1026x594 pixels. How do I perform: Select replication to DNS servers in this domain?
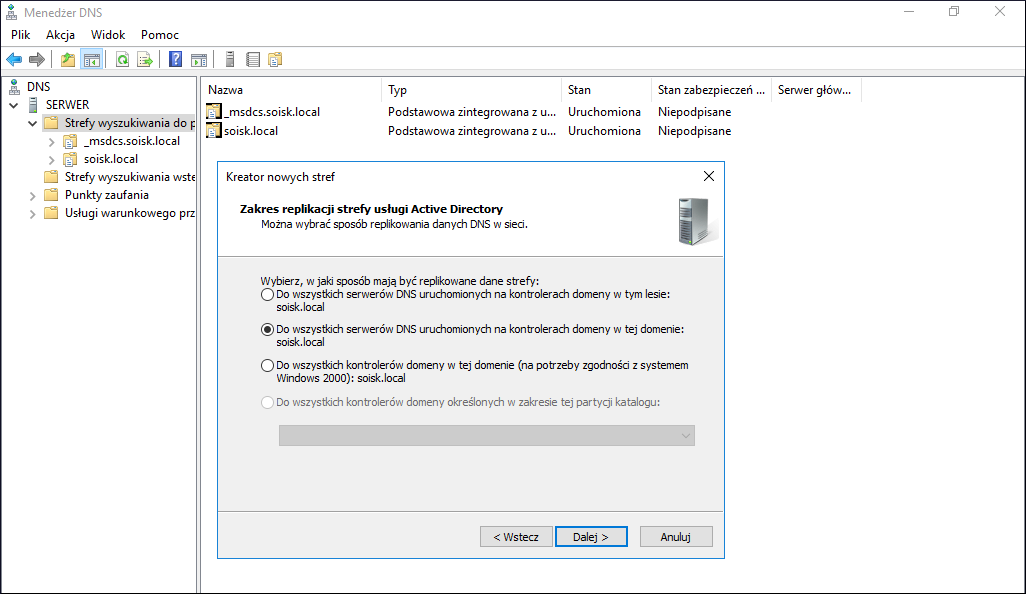point(267,330)
